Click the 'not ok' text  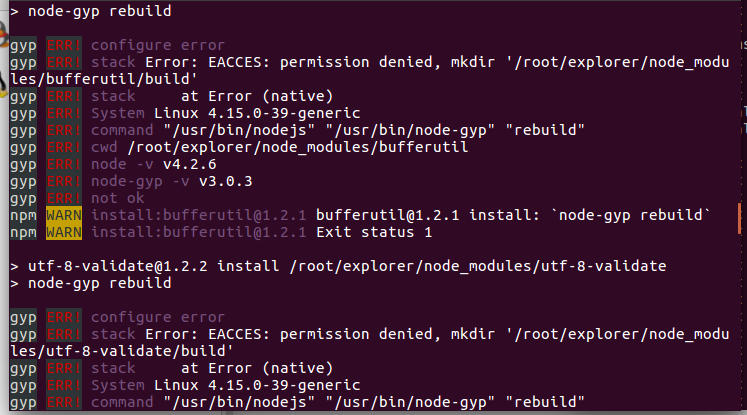[117, 198]
